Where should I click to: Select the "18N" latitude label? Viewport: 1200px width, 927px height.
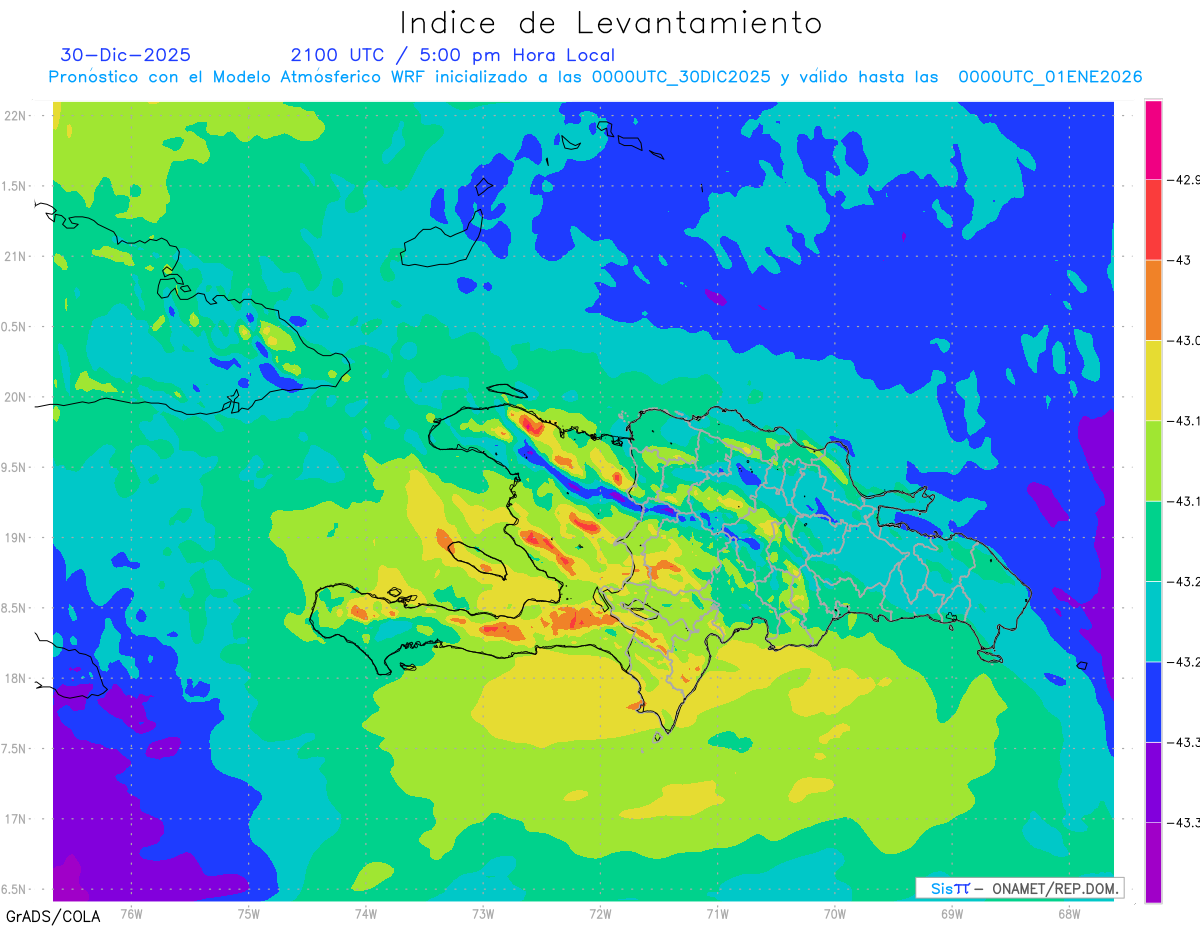pos(16,679)
